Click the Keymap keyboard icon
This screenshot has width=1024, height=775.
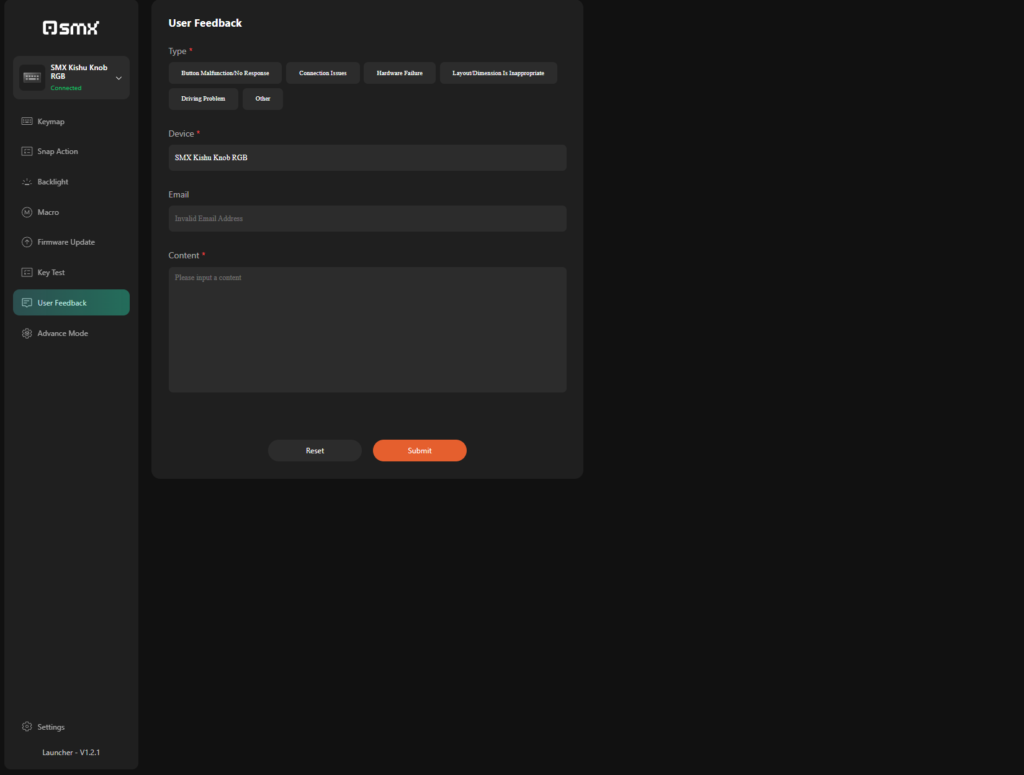point(27,122)
